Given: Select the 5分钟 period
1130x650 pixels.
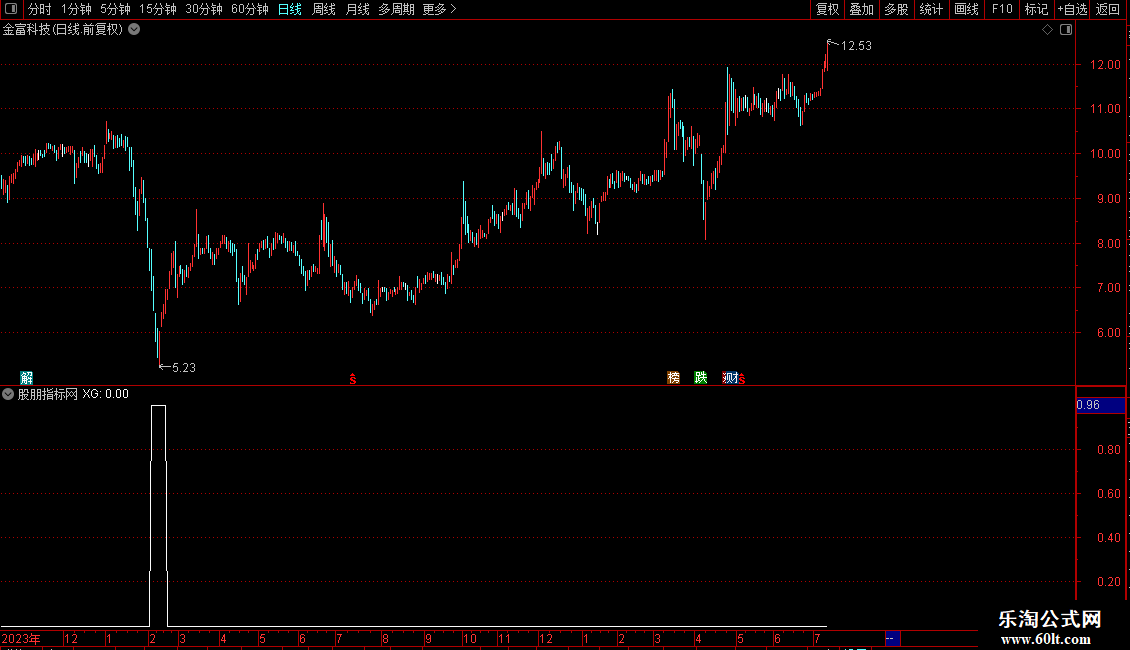Looking at the screenshot, I should 115,9.
